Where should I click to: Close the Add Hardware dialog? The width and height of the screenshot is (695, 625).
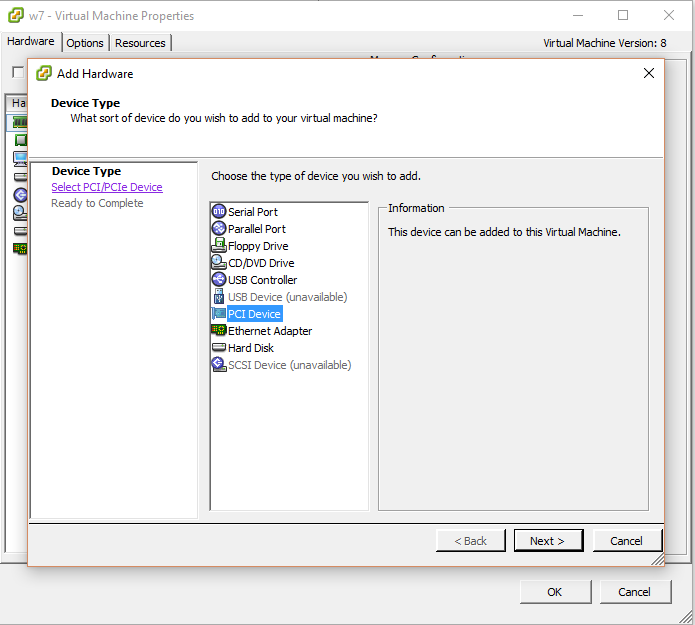tap(649, 73)
